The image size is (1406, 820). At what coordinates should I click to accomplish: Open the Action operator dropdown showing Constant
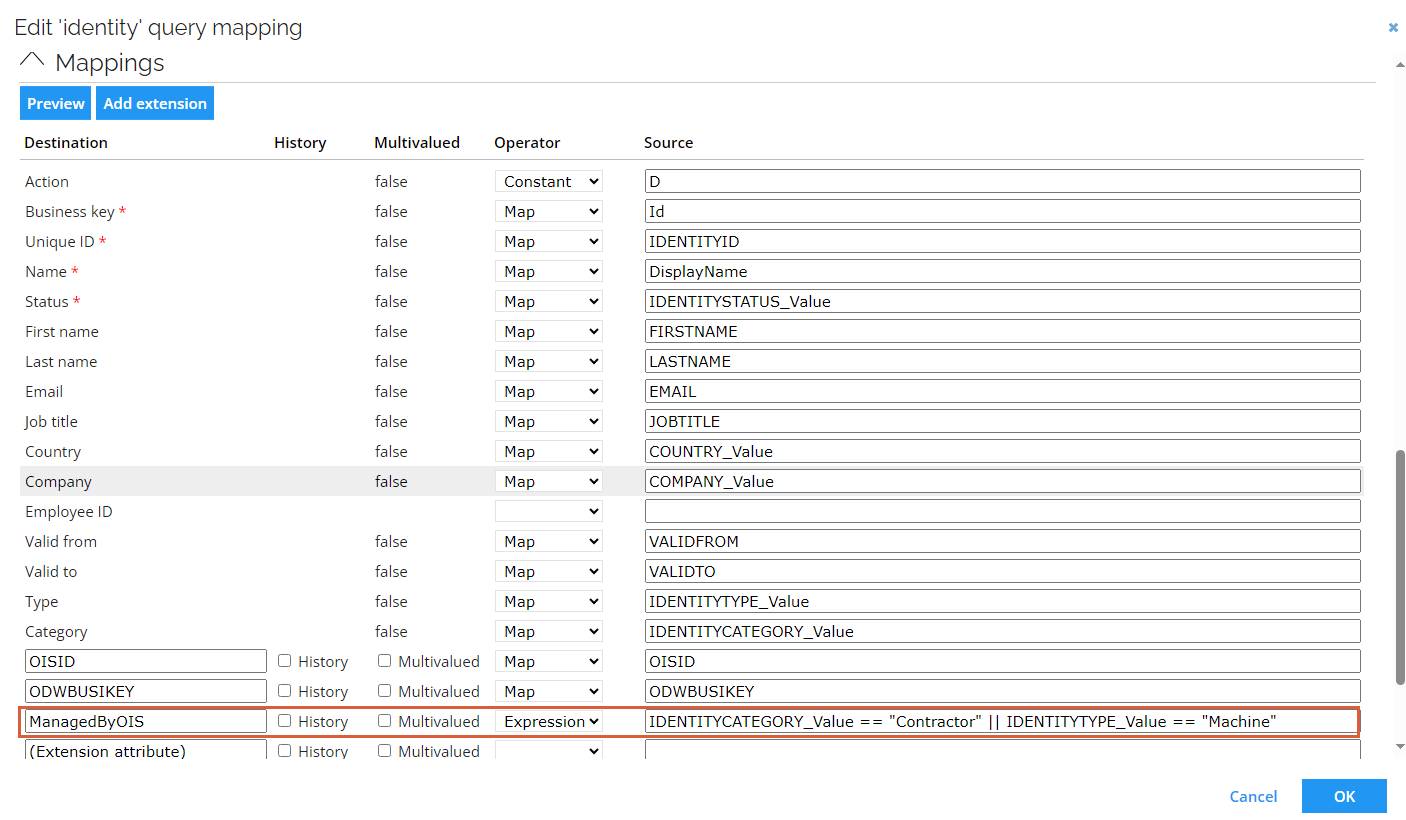pos(549,181)
